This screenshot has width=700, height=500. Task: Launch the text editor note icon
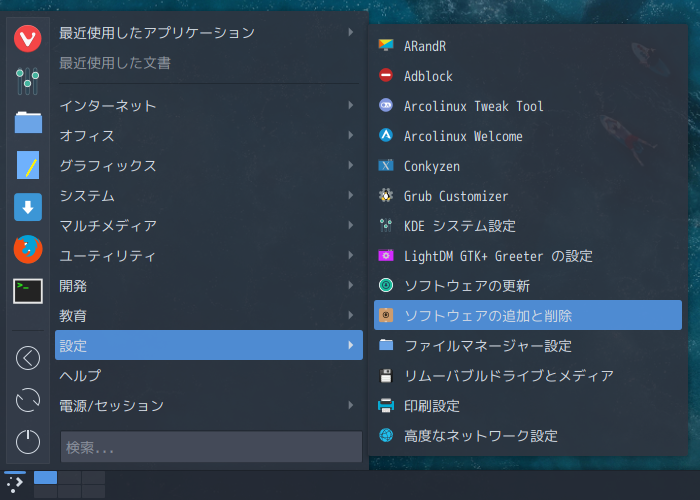(28, 165)
